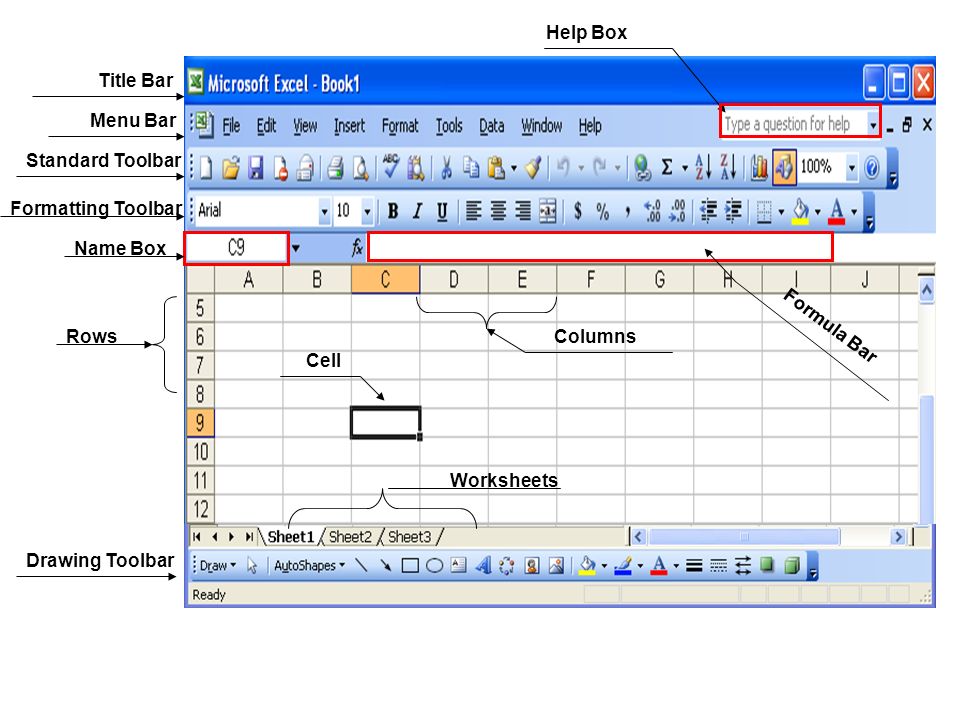This screenshot has height=720, width=960.
Task: Open the 100% zoom dropdown
Action: 852,167
